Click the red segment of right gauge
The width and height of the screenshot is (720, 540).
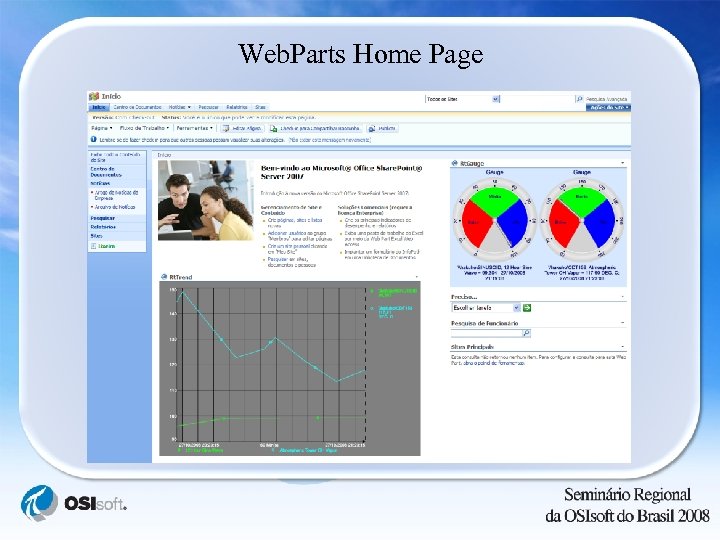(561, 223)
